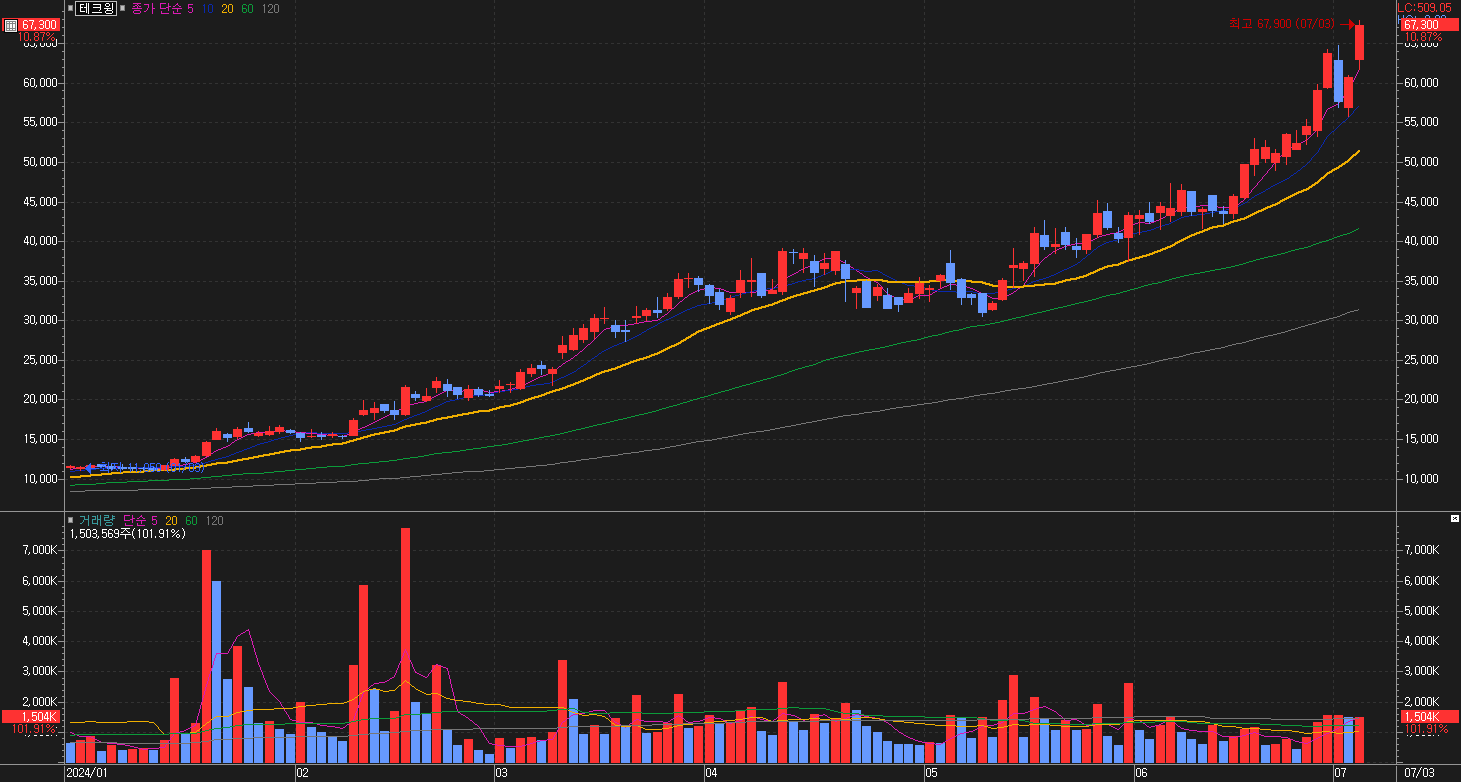This screenshot has width=1461, height=782.
Task: Click the 거래량 volume indicator label
Action: pyautogui.click(x=97, y=520)
